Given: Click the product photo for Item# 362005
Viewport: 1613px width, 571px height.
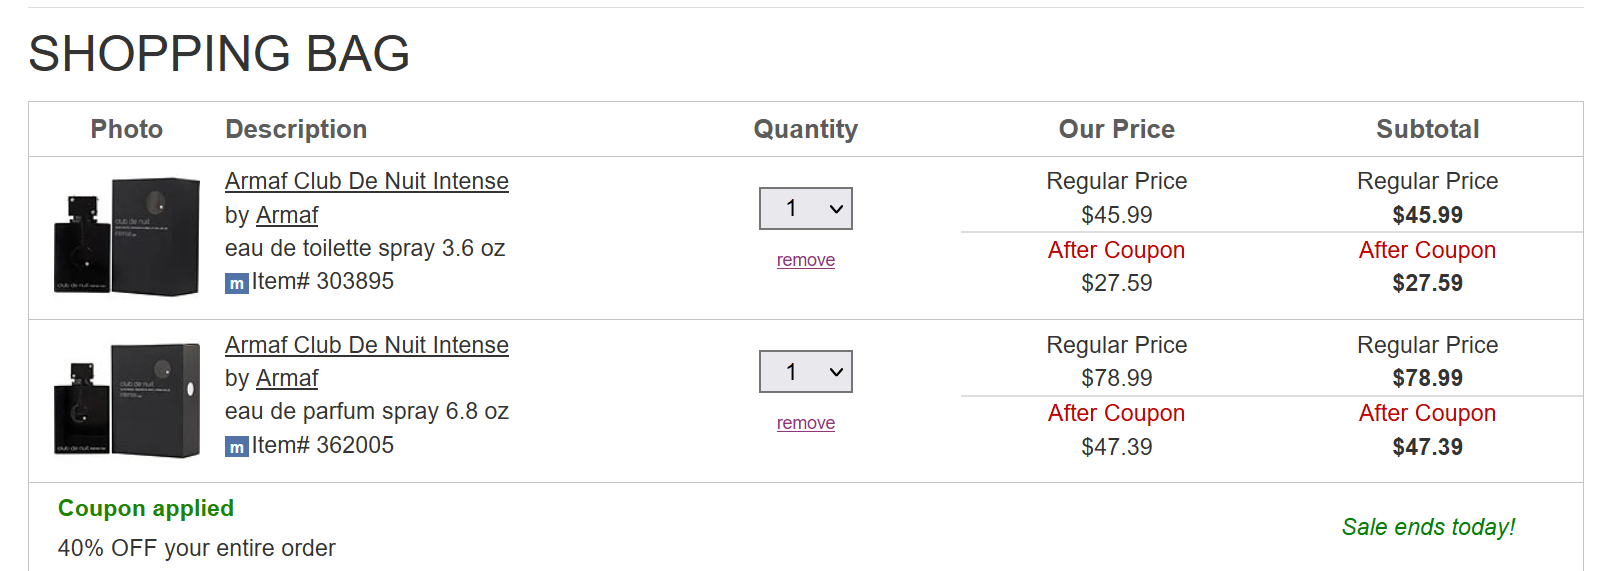Looking at the screenshot, I should (127, 400).
